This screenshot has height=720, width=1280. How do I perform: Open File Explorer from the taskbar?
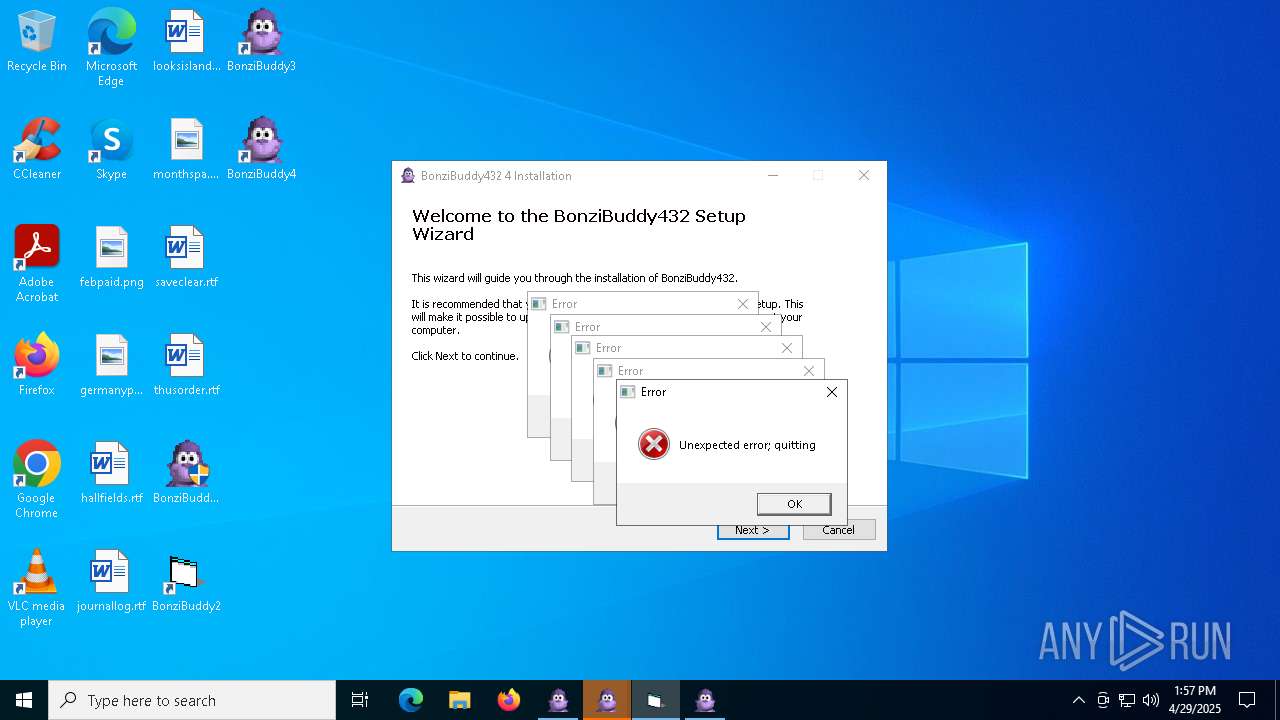460,700
